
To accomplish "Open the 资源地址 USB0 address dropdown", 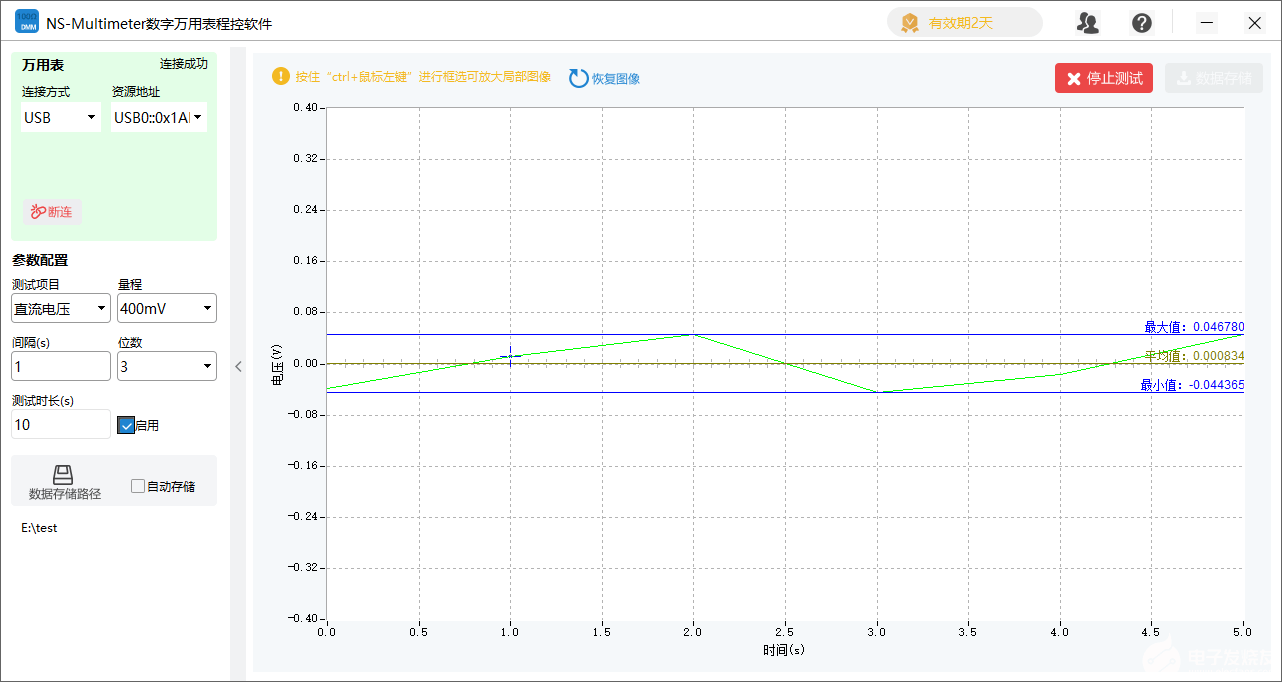I will tap(159, 117).
